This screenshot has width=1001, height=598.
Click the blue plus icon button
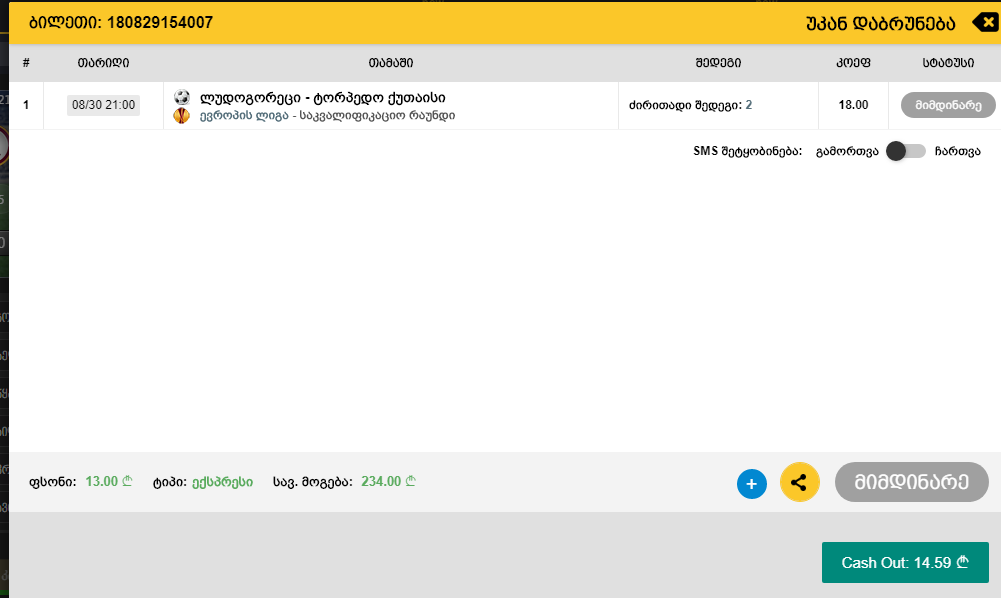point(751,484)
